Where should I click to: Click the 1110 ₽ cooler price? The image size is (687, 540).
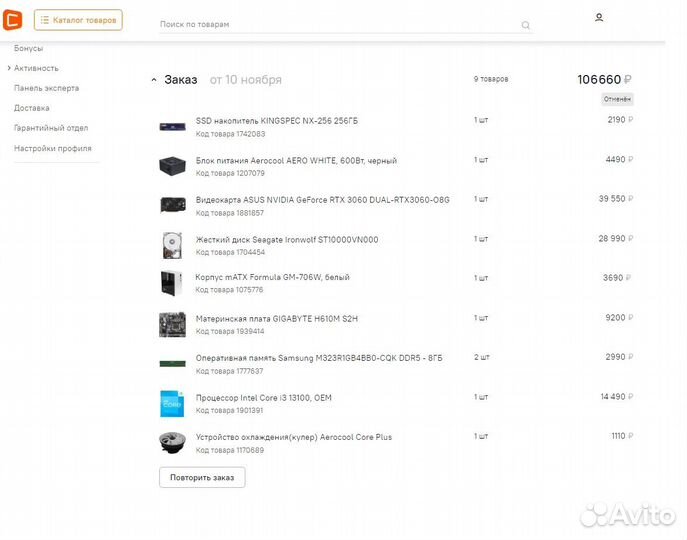[x=622, y=436]
